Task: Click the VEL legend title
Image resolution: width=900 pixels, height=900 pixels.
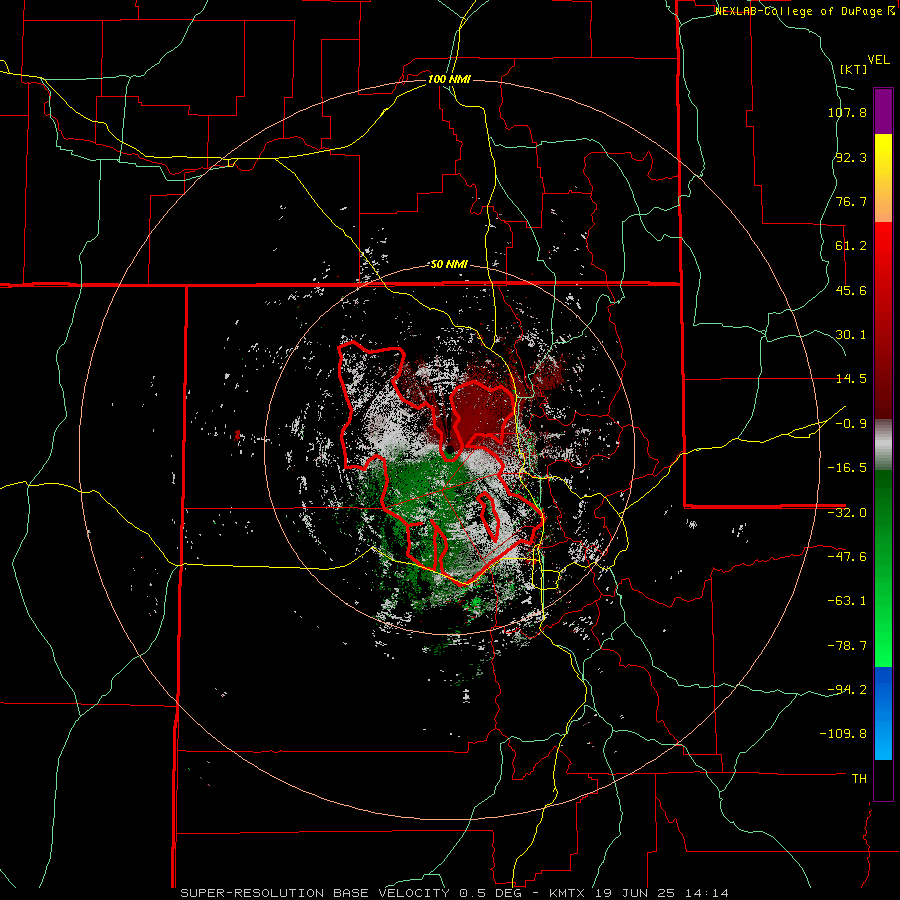Action: click(x=878, y=60)
